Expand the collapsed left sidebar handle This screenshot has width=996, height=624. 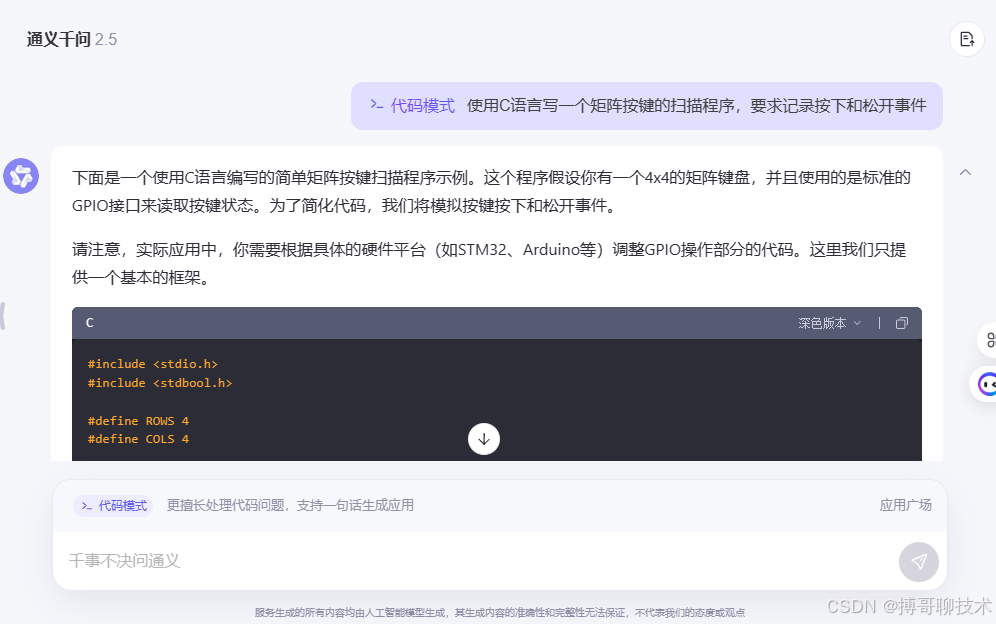3,316
